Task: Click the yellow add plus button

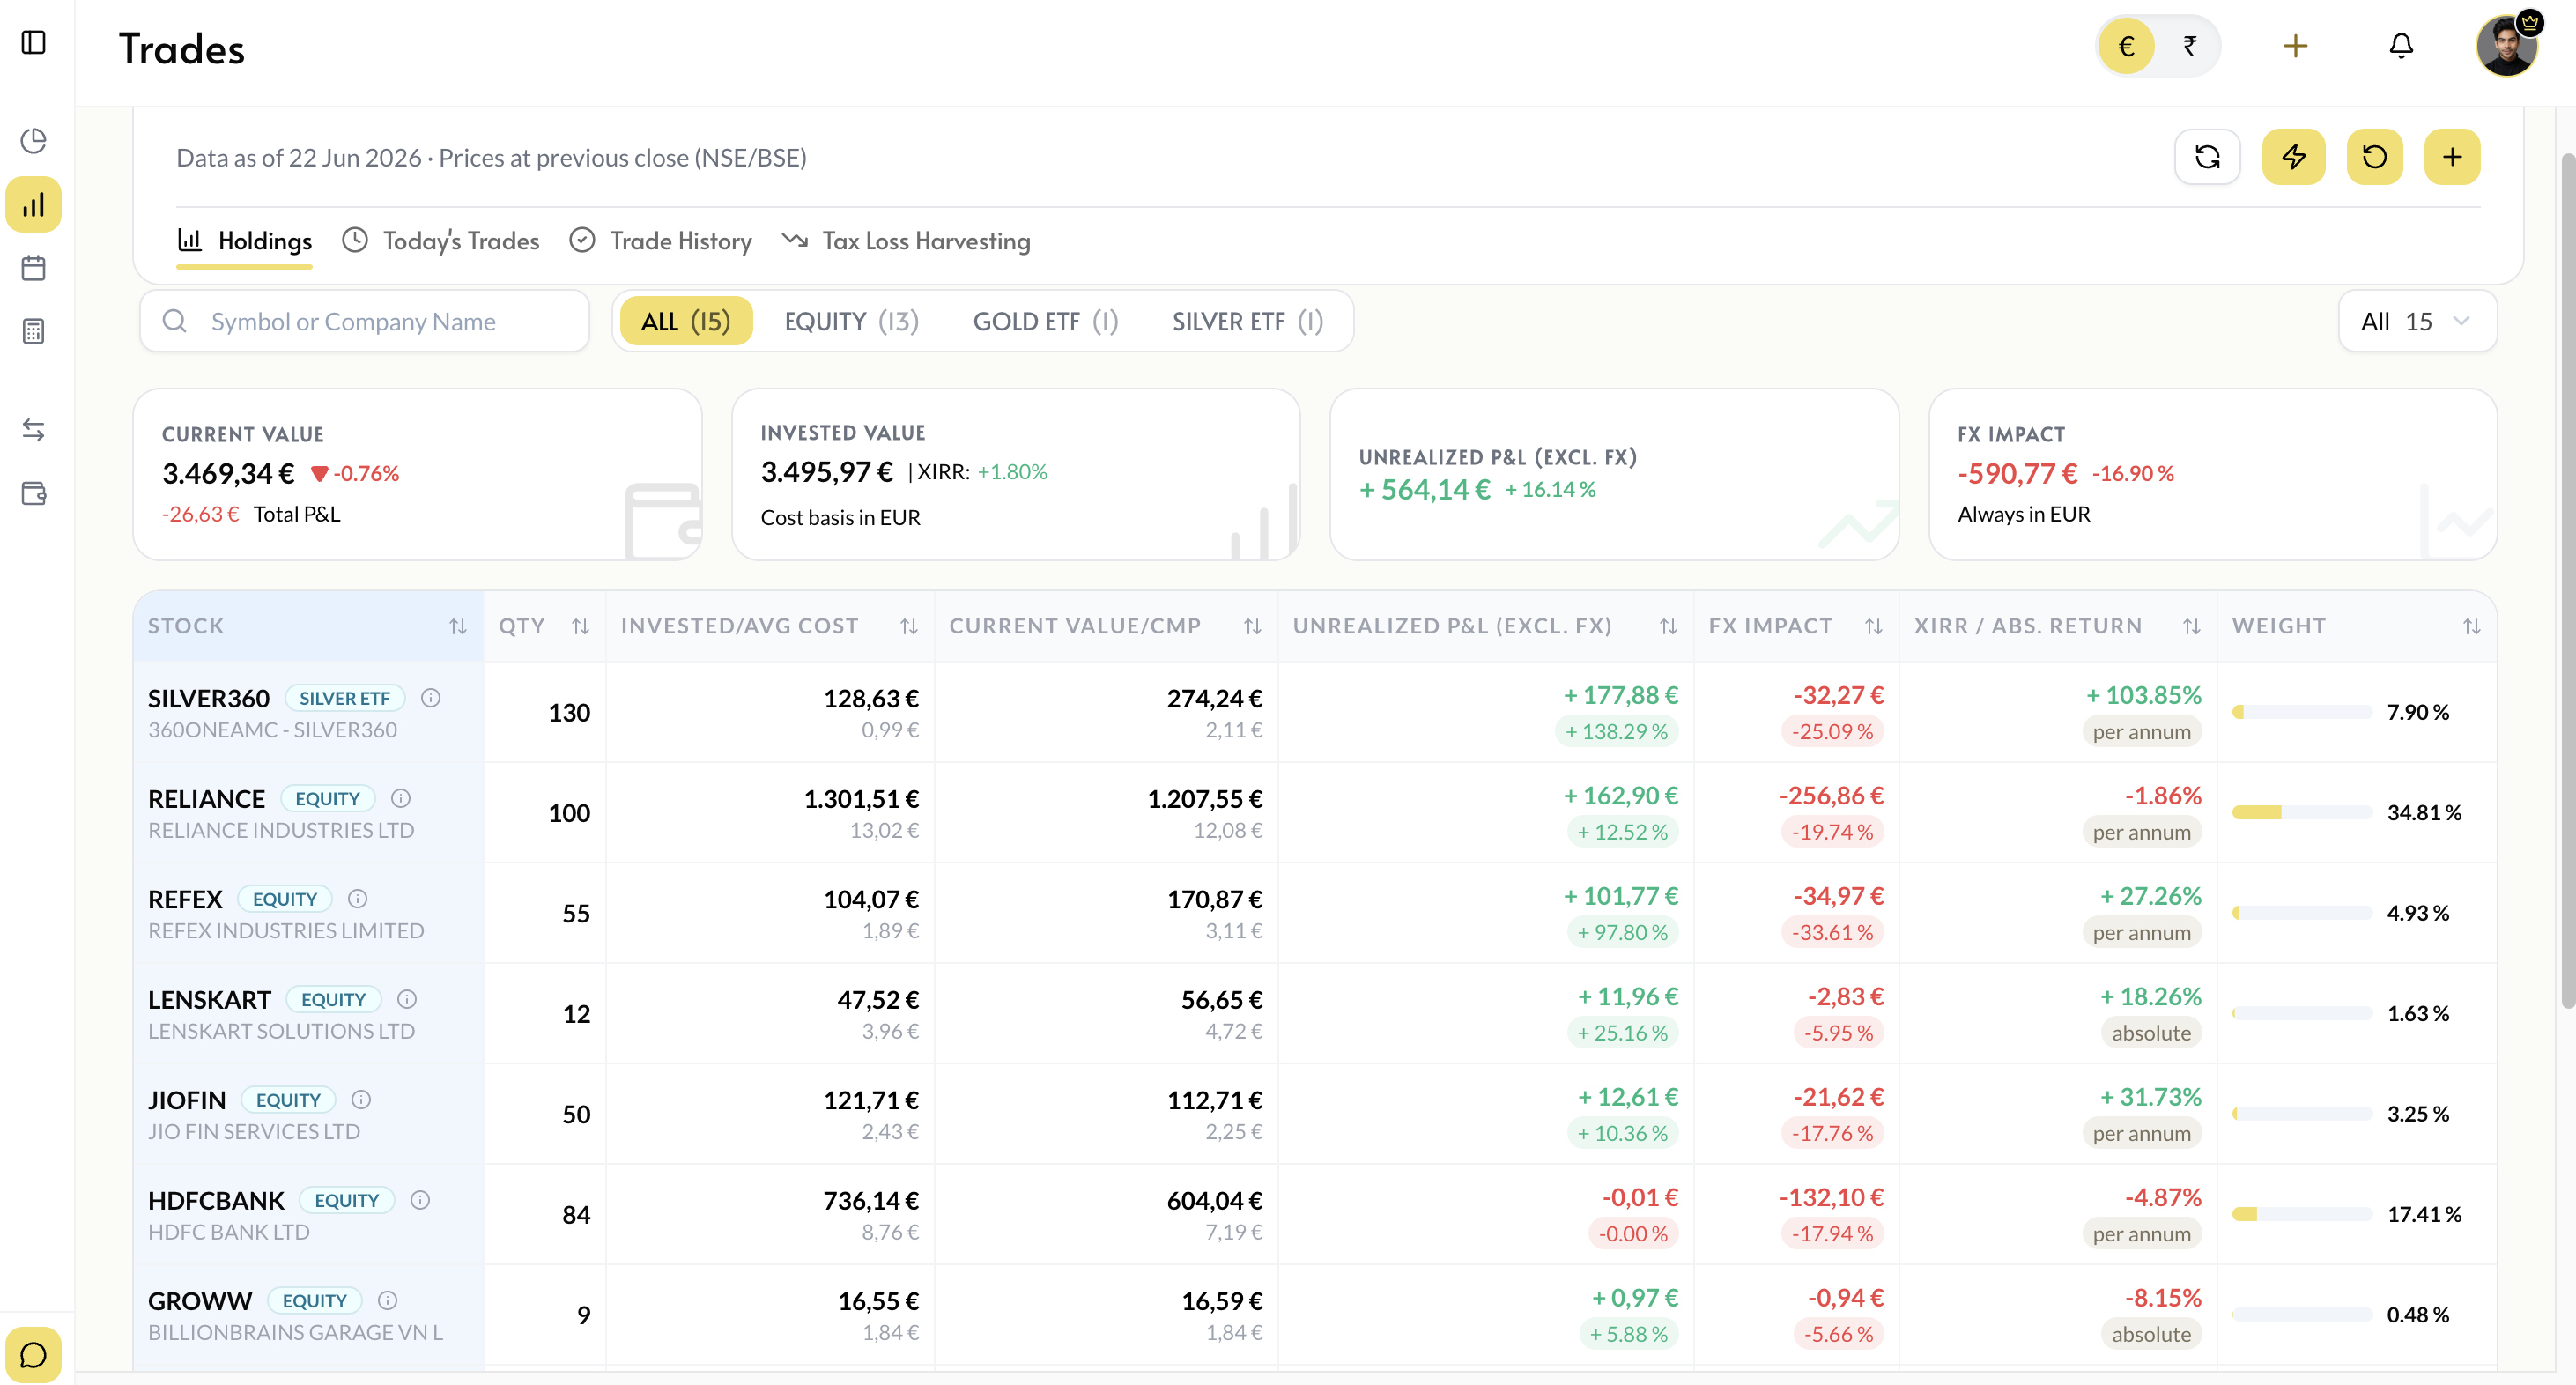Action: 2452,157
